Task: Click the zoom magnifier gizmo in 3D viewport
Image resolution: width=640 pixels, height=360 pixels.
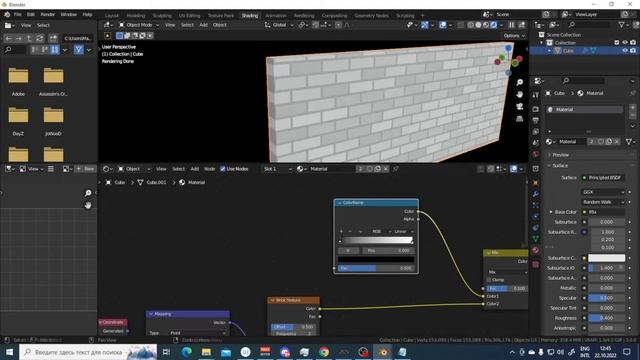Action: coord(520,82)
